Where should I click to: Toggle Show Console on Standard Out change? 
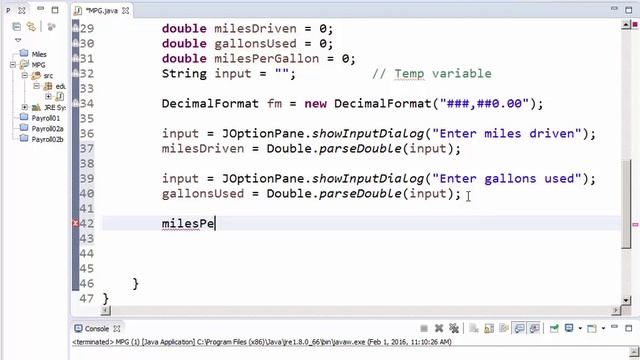[520, 328]
